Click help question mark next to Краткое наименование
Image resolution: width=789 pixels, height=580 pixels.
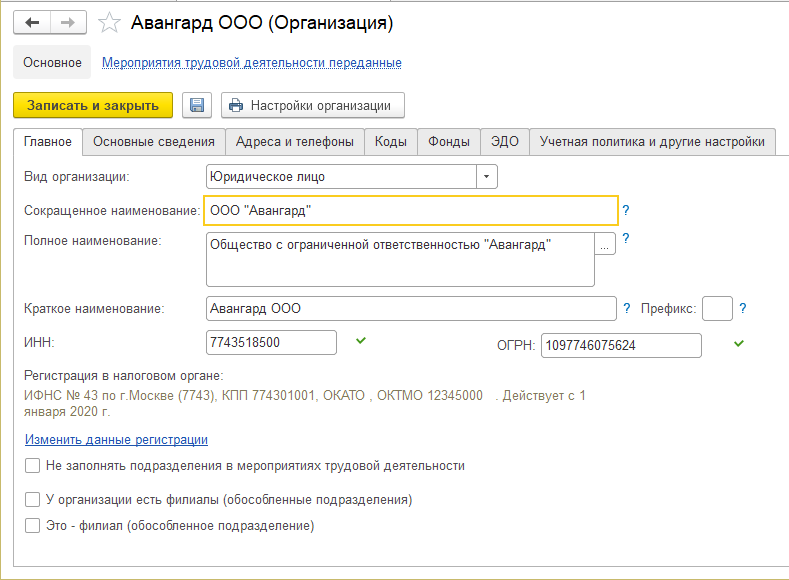pyautogui.click(x=627, y=309)
